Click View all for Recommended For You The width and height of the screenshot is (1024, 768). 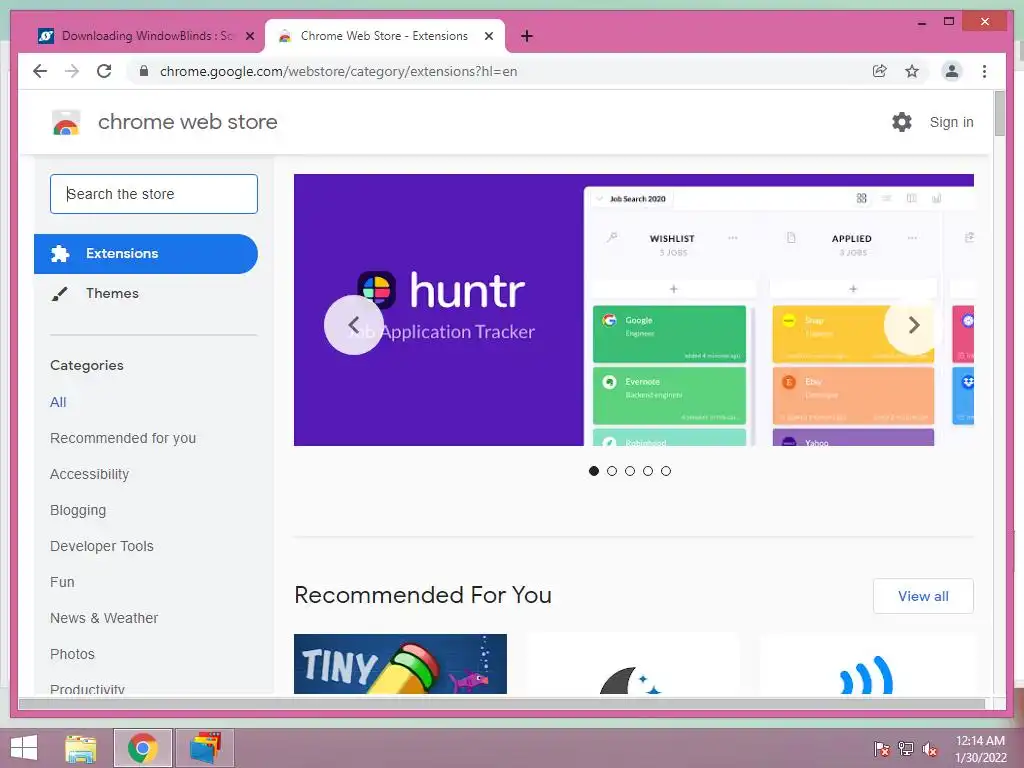[x=923, y=596]
